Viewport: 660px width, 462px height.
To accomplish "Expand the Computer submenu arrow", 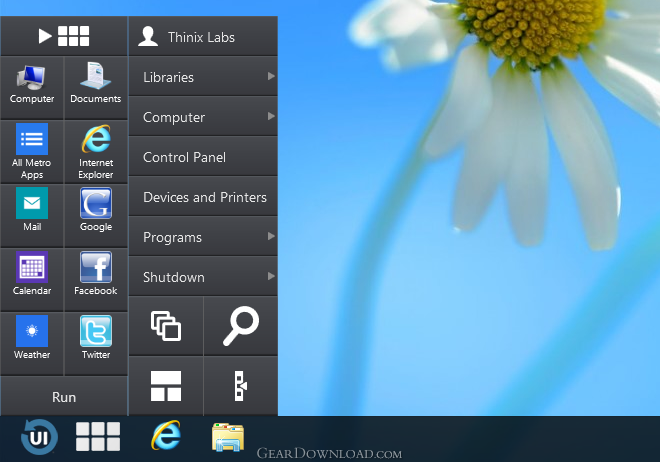I will coord(271,116).
